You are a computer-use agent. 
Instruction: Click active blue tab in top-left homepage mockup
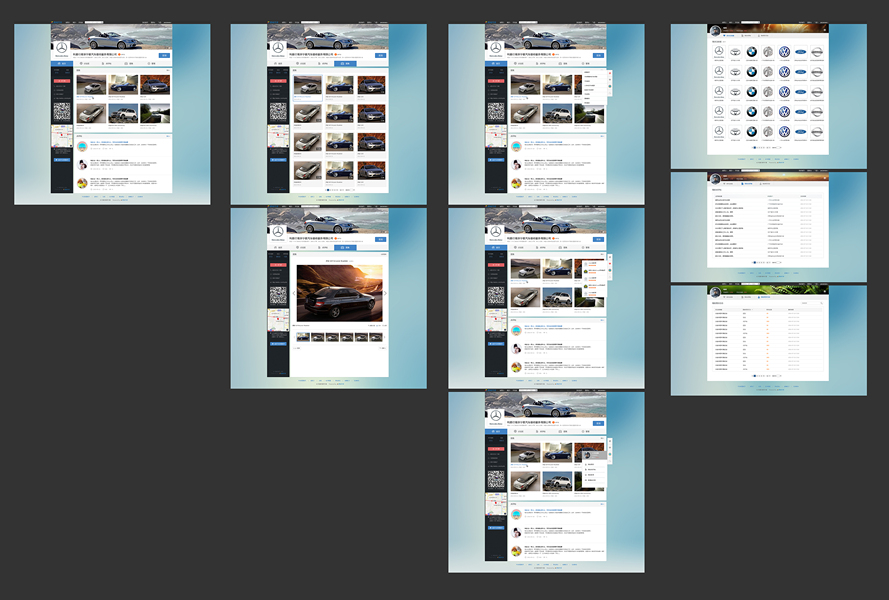[62, 64]
